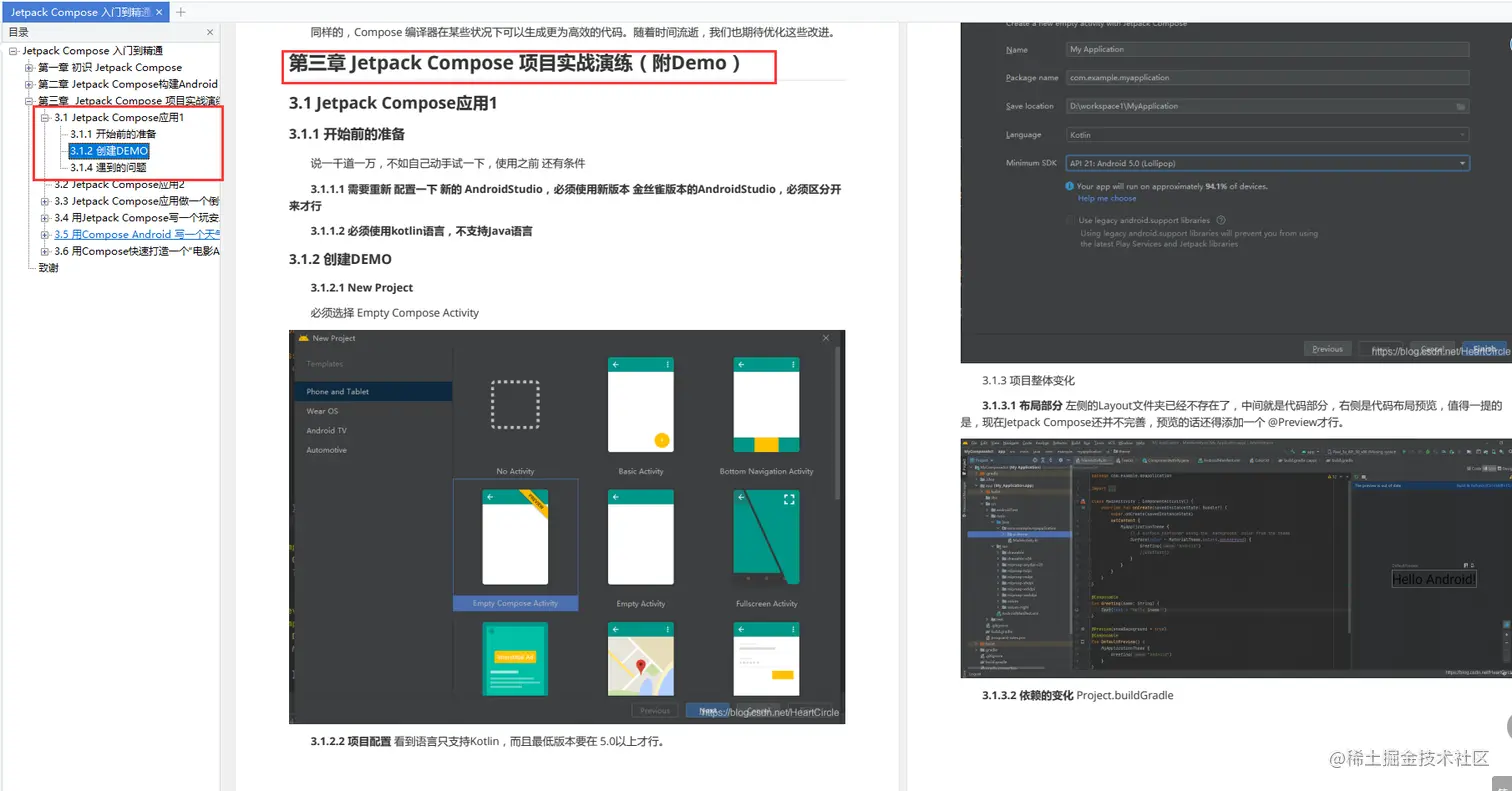
Task: Click info icon before device percentage
Action: click(x=1071, y=186)
